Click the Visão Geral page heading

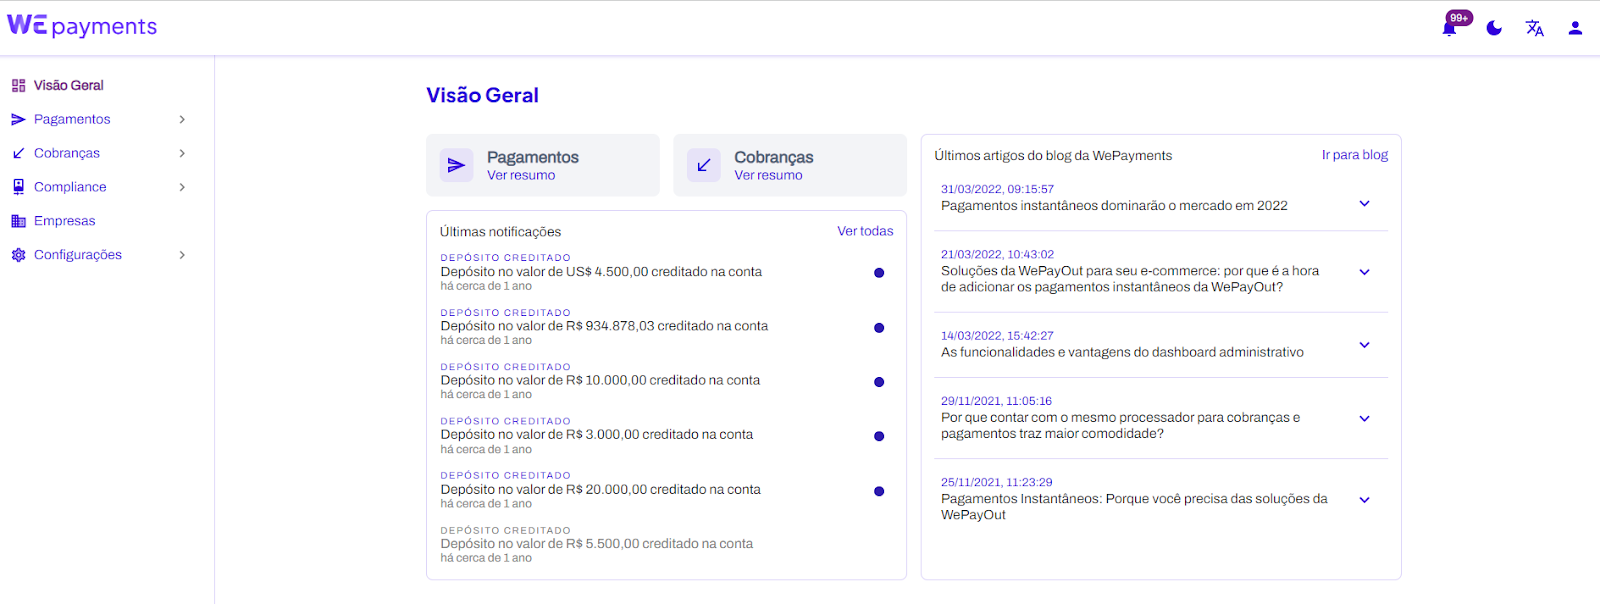[x=482, y=95]
